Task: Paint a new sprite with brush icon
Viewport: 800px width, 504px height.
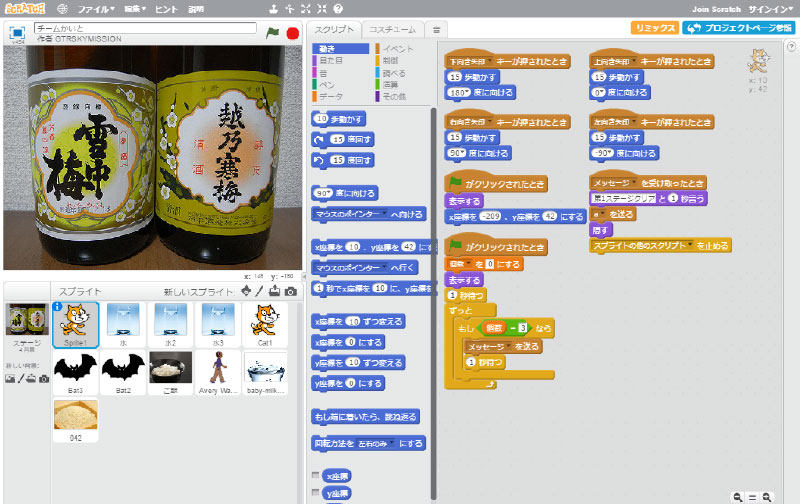Action: 259,291
